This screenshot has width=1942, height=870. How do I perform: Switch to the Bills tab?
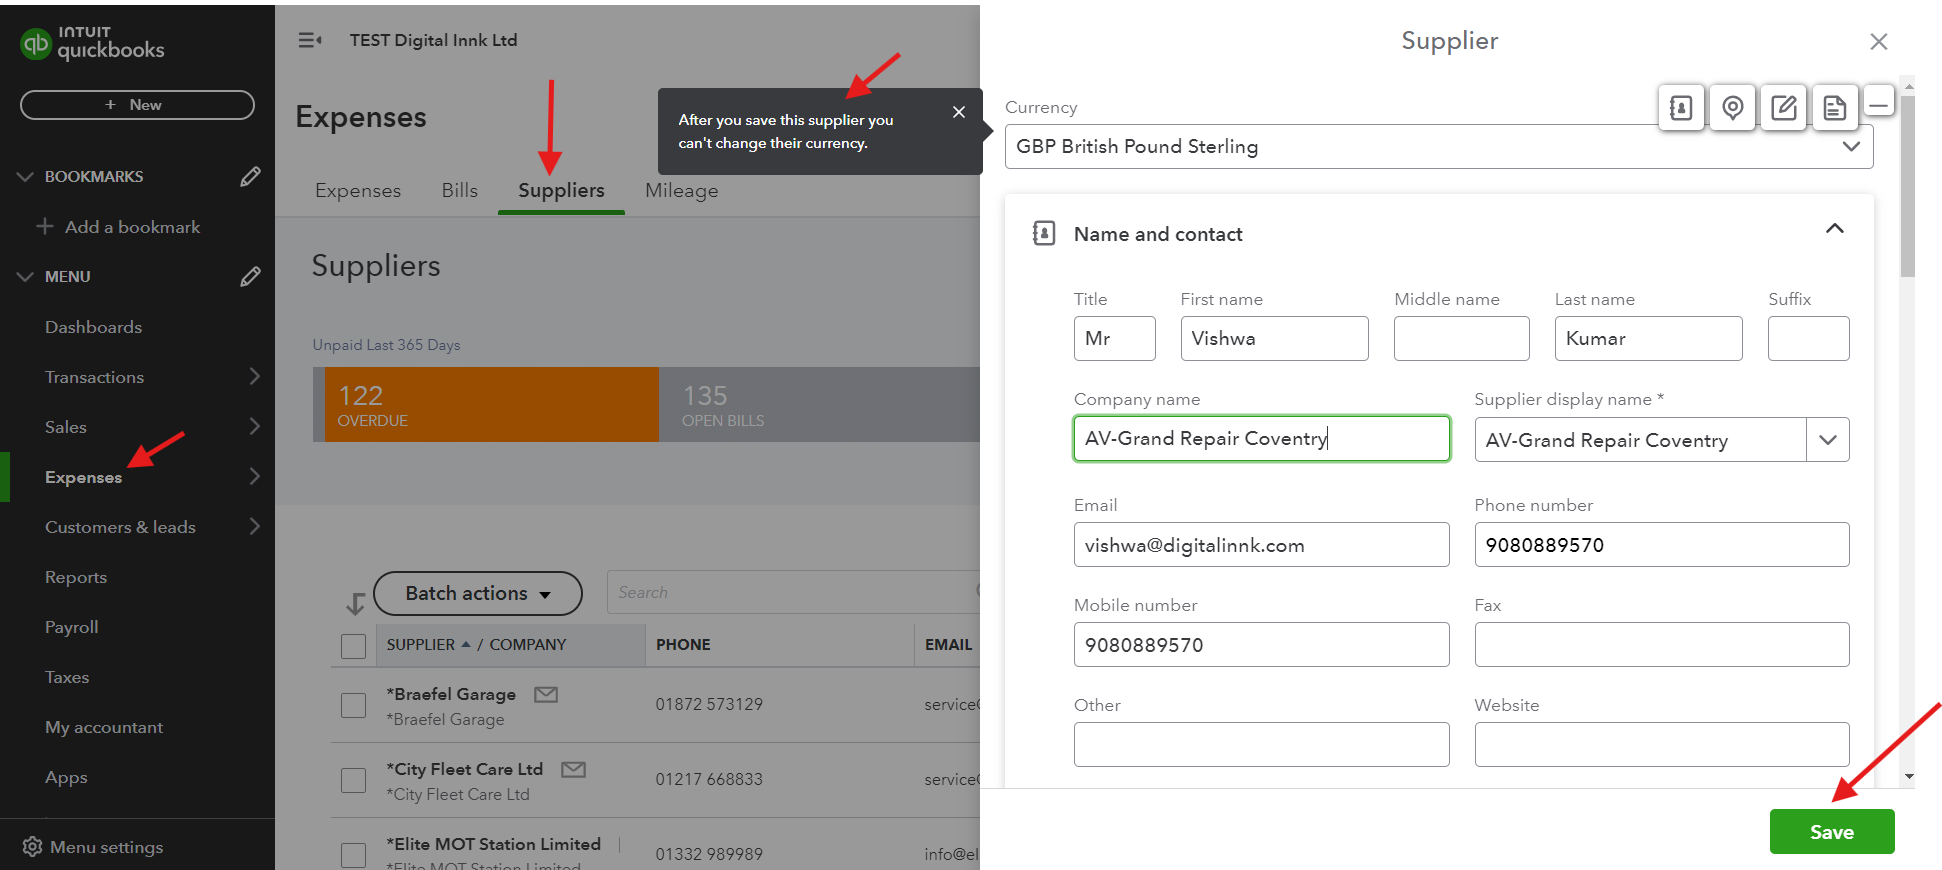tap(460, 190)
